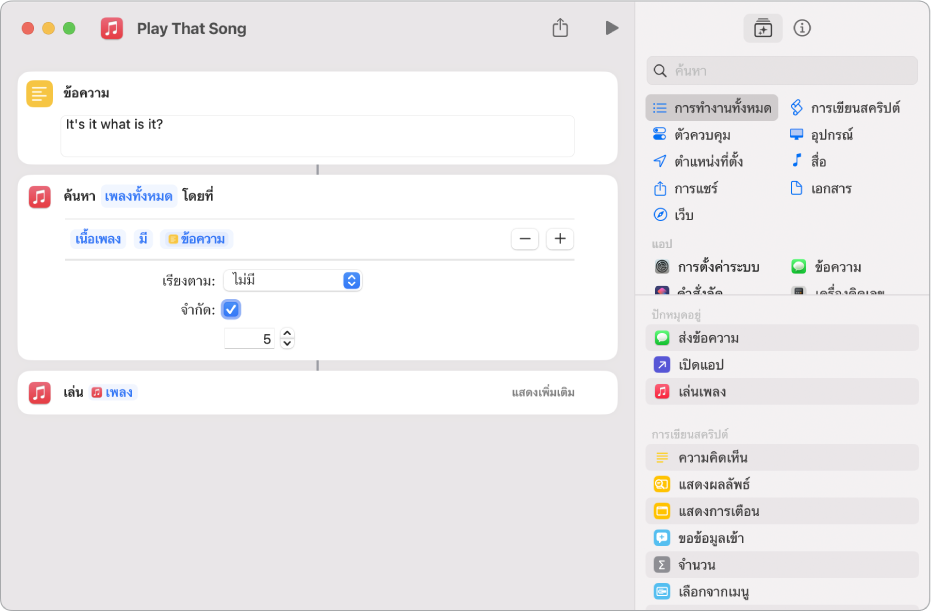Open the เรียงตาม sort-by dropdown
Image resolution: width=931 pixels, height=612 pixels.
(292, 281)
